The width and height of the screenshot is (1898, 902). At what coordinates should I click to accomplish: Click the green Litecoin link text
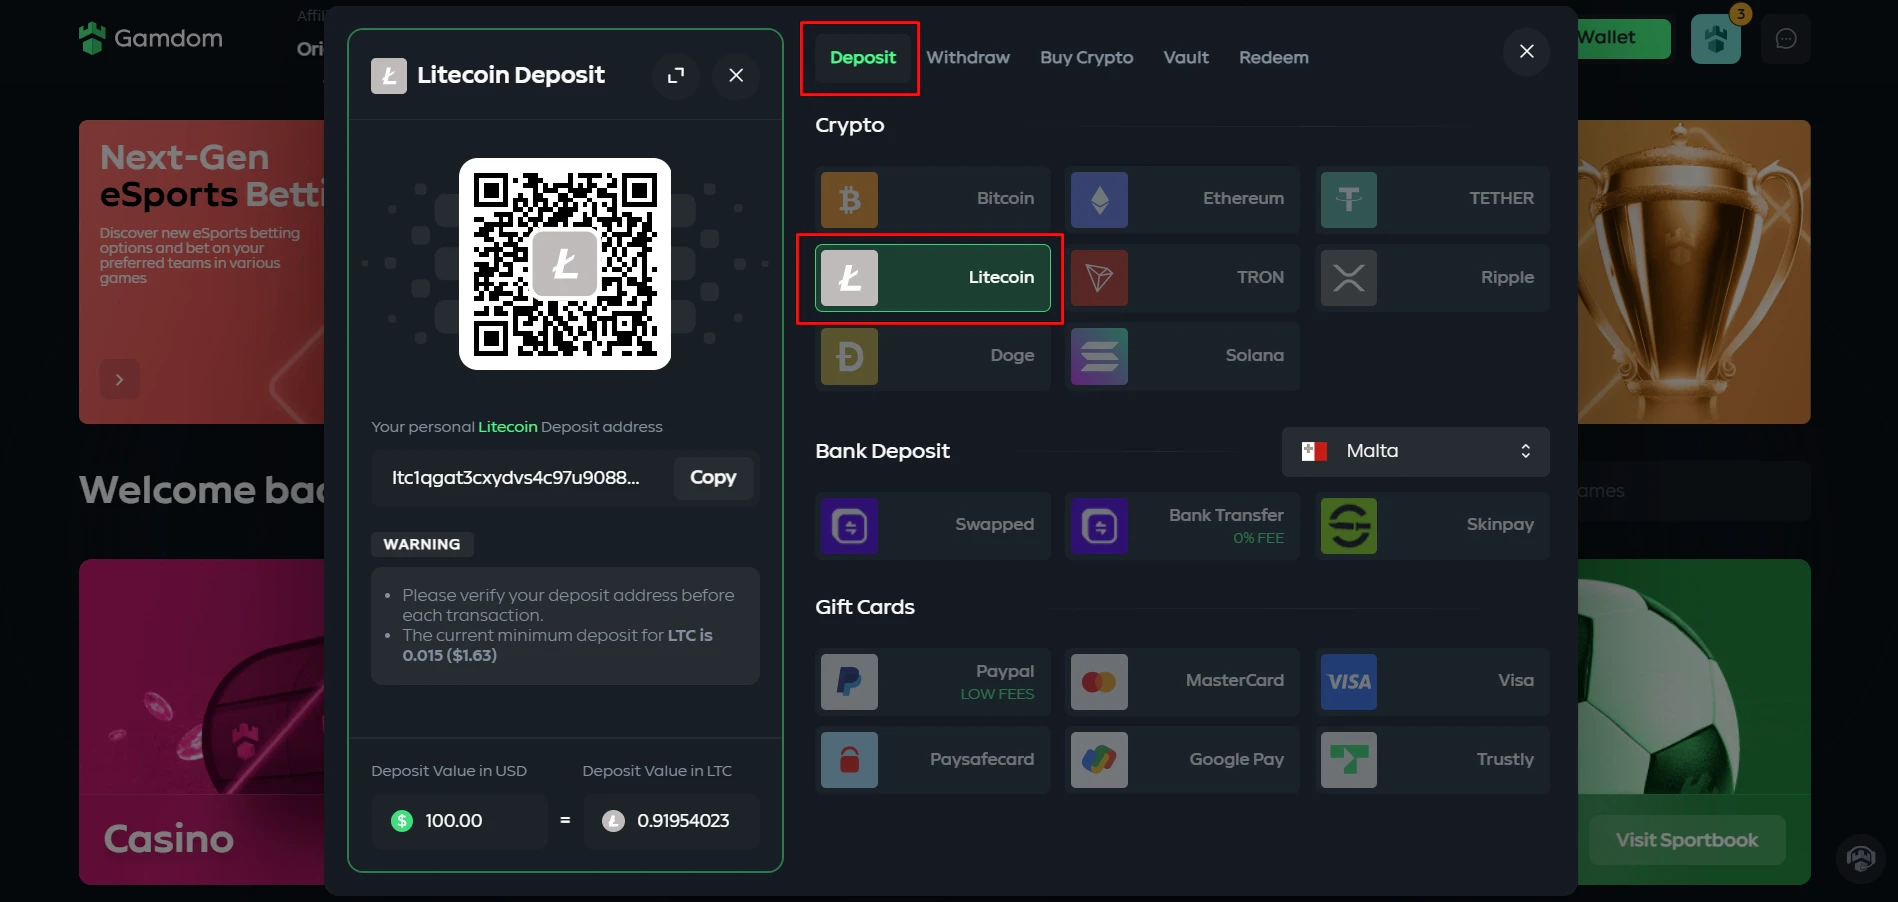click(507, 427)
